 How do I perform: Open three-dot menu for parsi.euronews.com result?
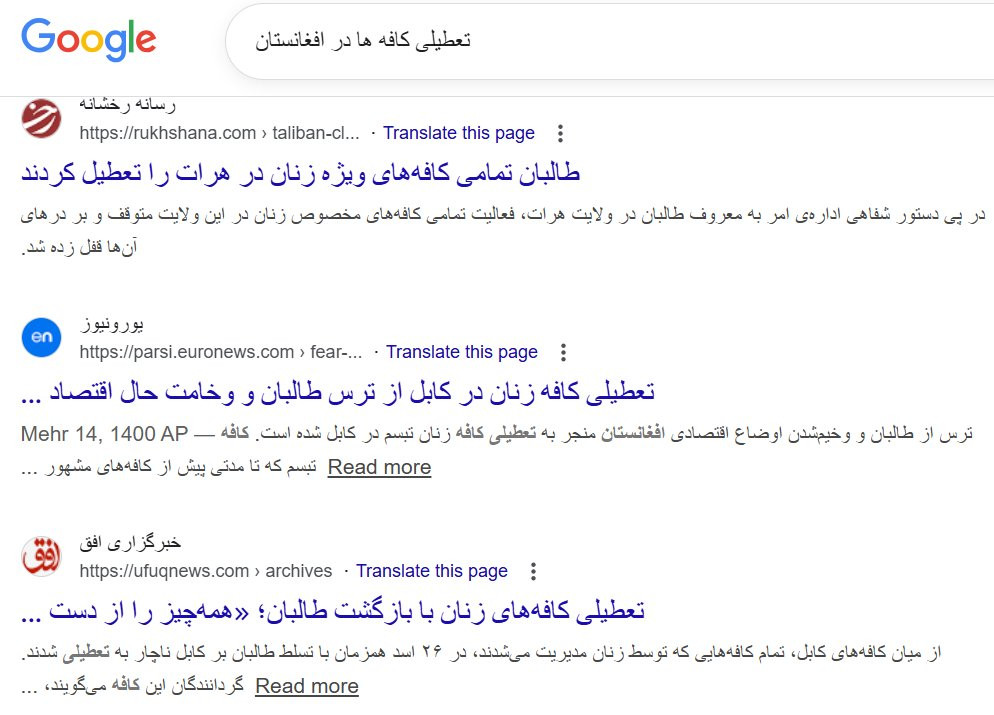coord(563,352)
